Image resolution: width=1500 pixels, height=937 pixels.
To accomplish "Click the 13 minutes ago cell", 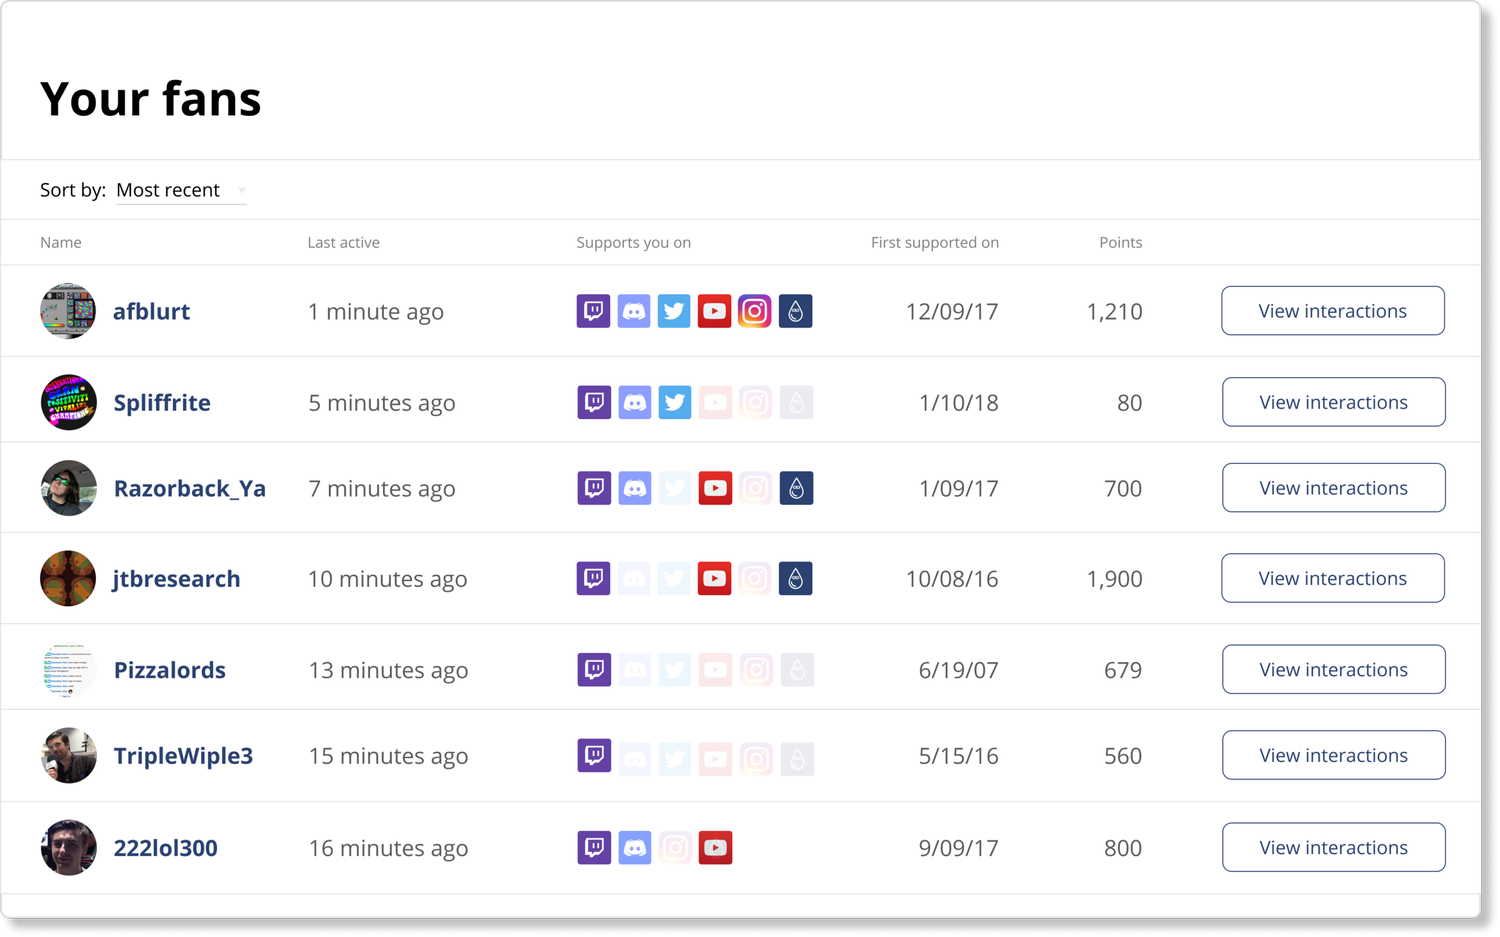I will 388,670.
